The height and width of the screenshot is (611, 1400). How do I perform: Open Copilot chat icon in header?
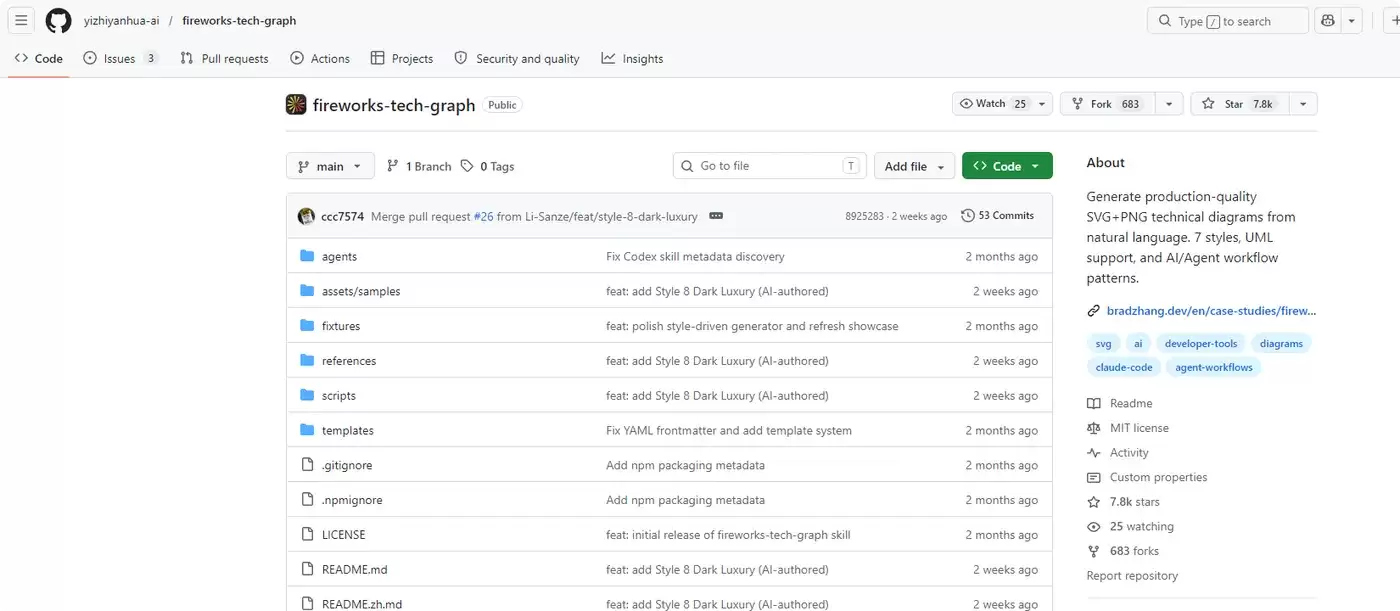[1328, 20]
